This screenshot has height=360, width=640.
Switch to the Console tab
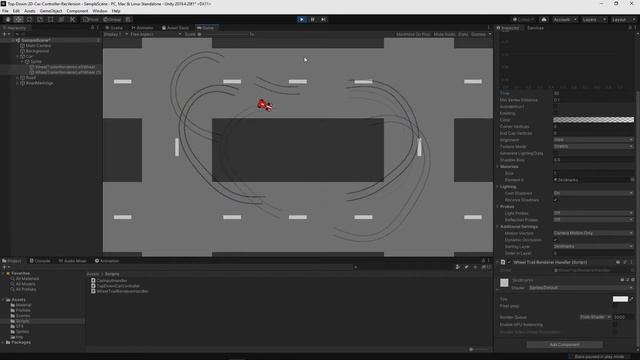[x=40, y=261]
